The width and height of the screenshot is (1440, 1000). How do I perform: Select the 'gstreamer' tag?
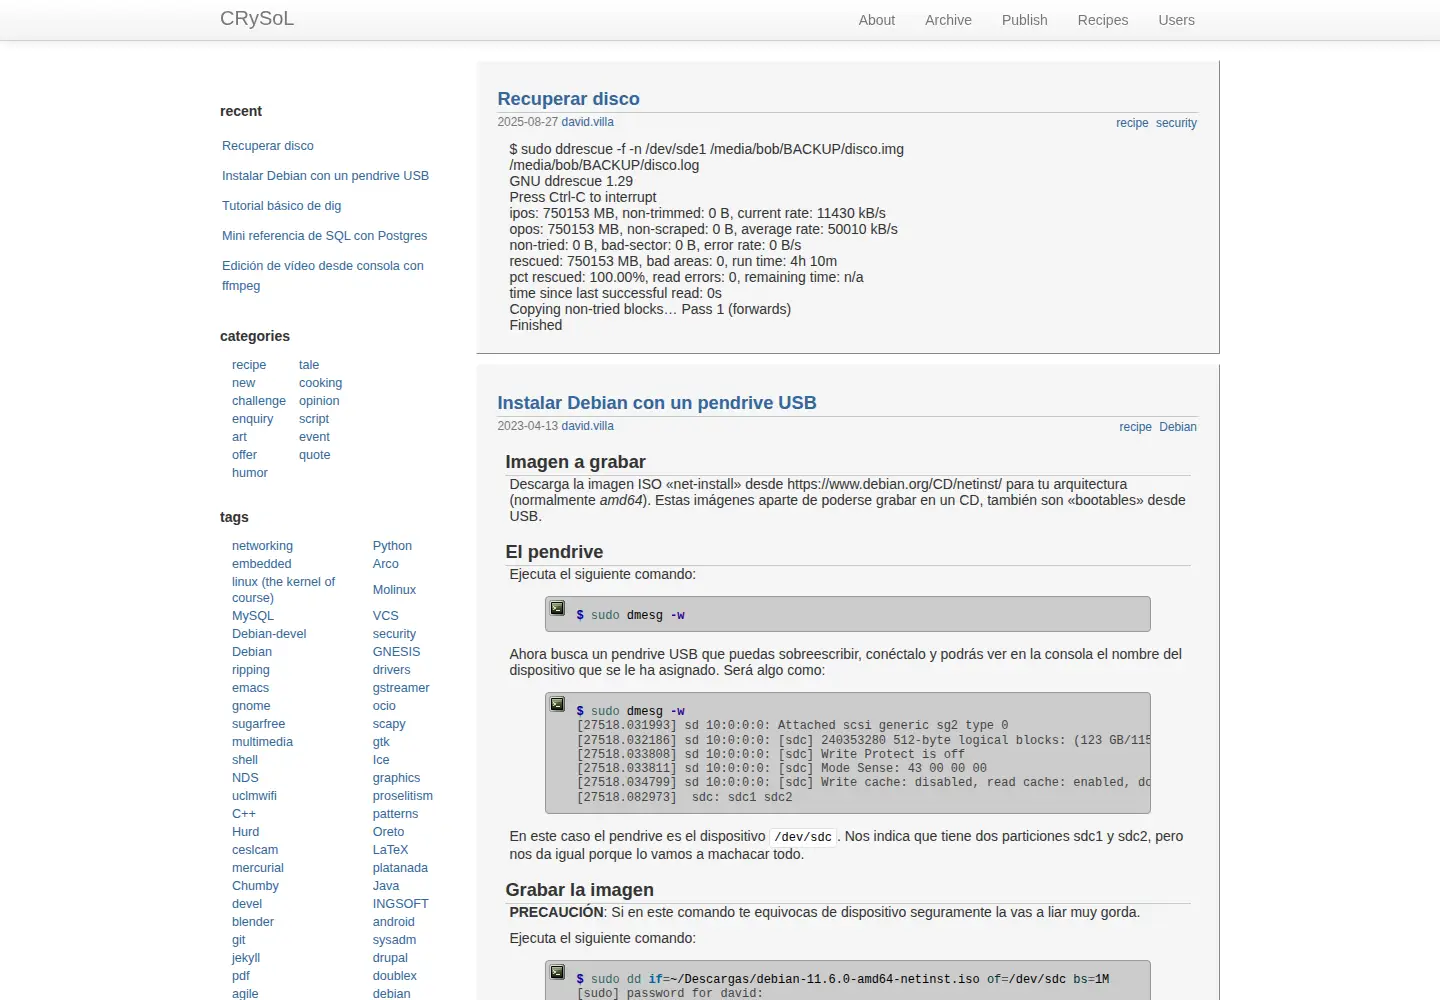401,688
